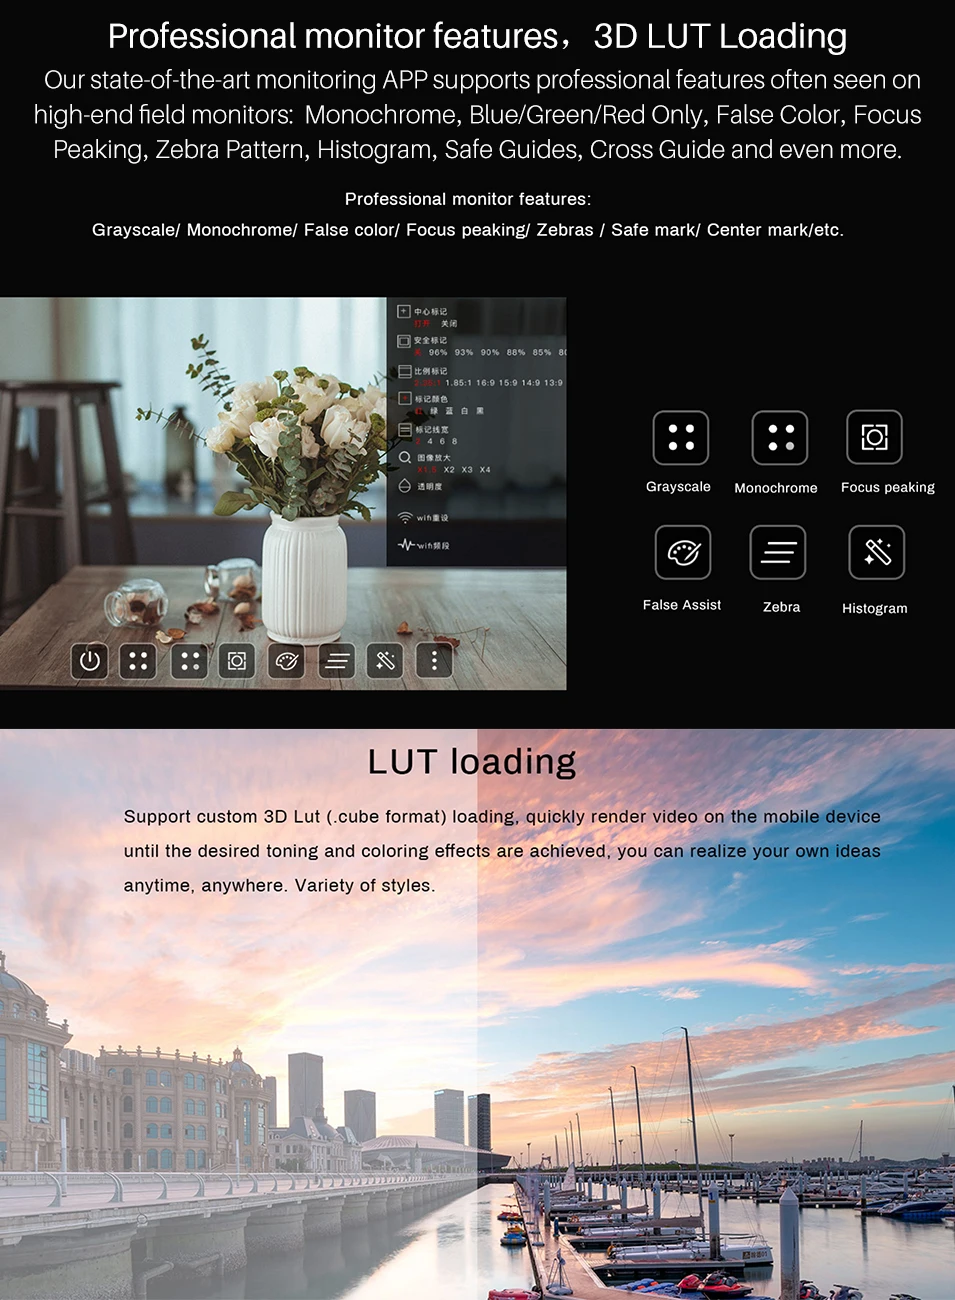Click the flower vase monitor preview image
Image resolution: width=955 pixels, height=1300 pixels.
pyautogui.click(x=283, y=493)
